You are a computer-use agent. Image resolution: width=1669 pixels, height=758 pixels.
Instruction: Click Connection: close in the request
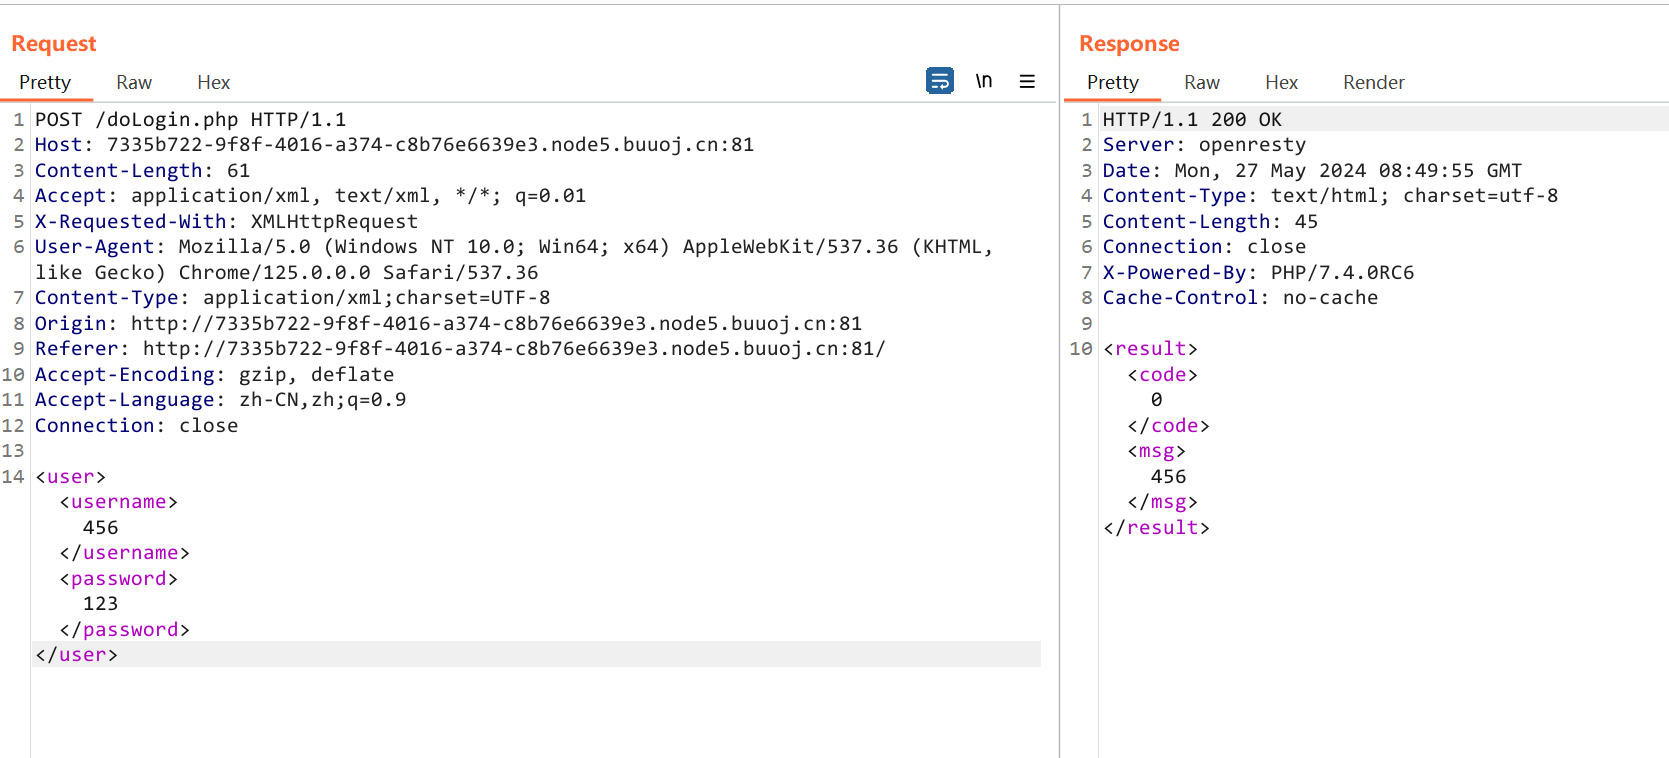tap(136, 425)
